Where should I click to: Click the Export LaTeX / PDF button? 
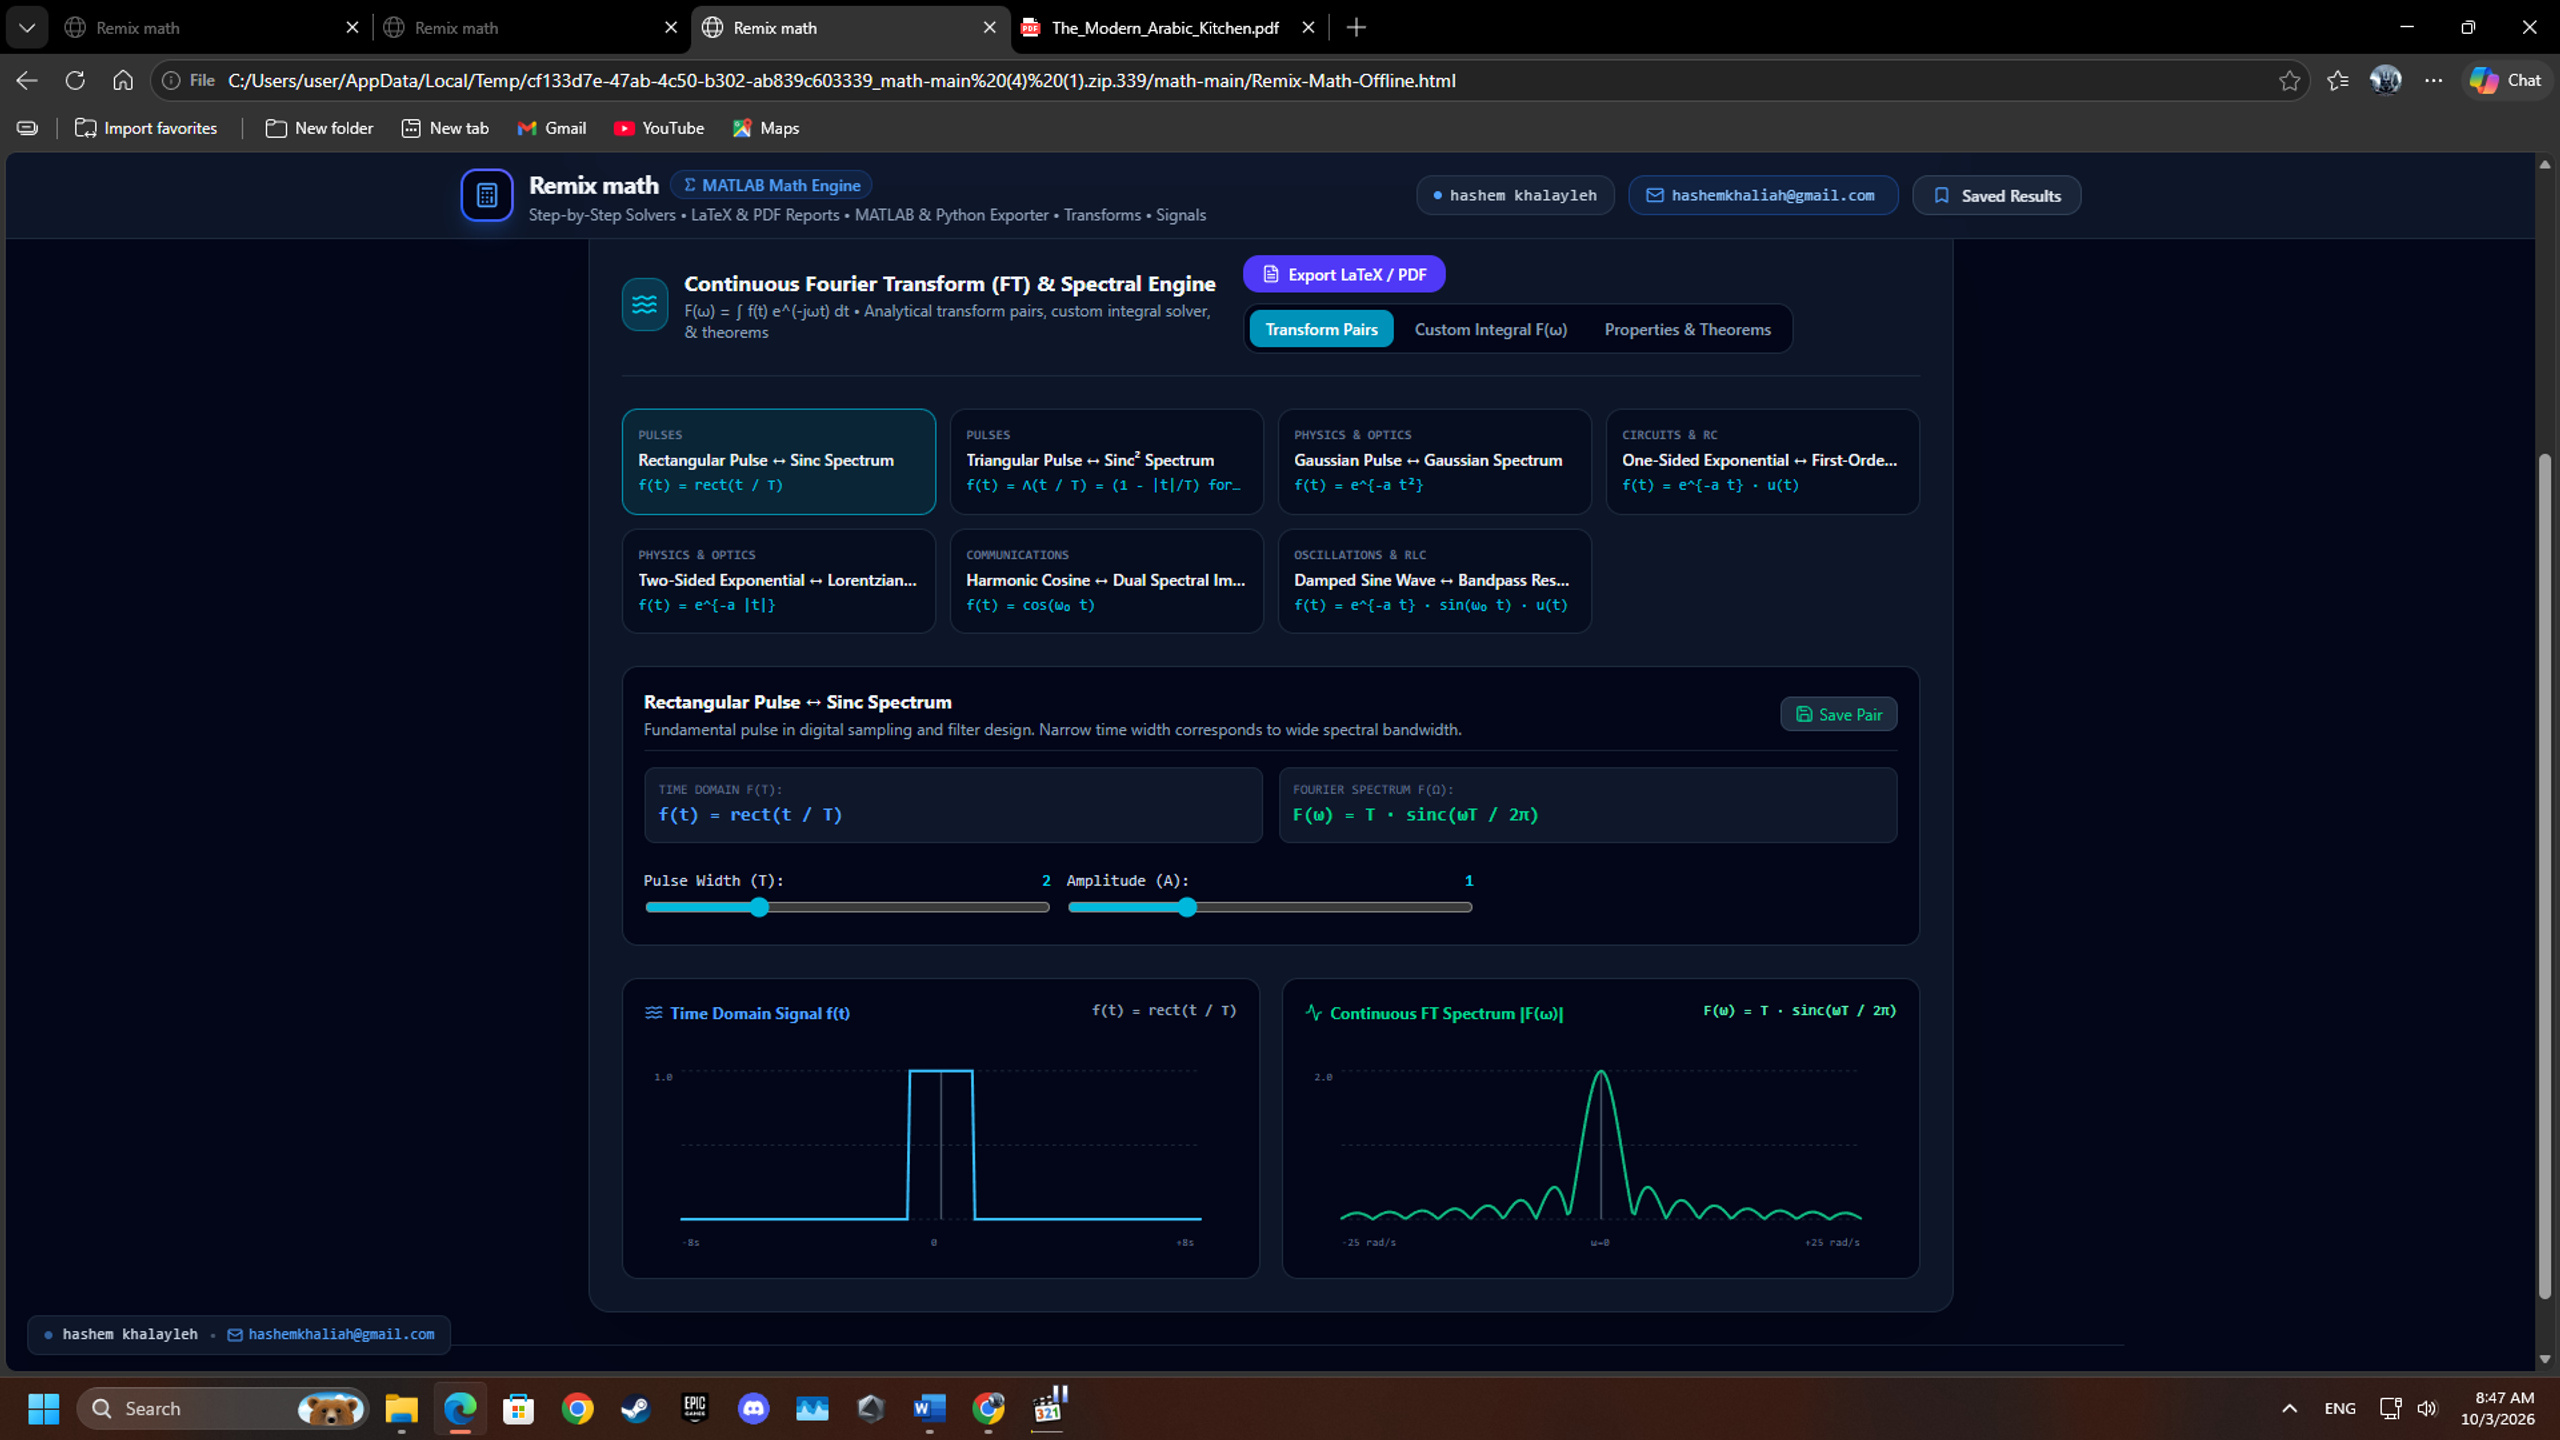1344,274
